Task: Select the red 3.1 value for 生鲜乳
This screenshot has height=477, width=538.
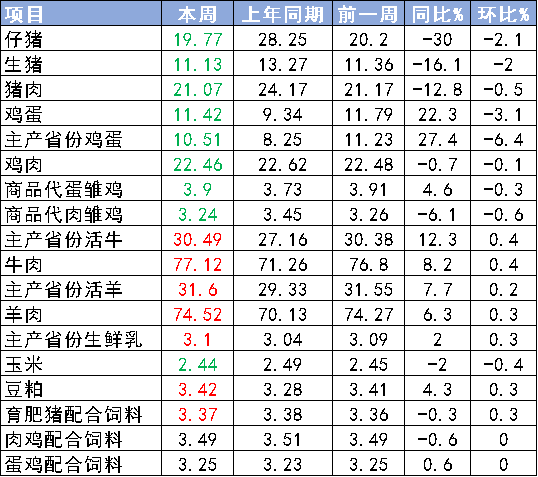Action: (197, 340)
